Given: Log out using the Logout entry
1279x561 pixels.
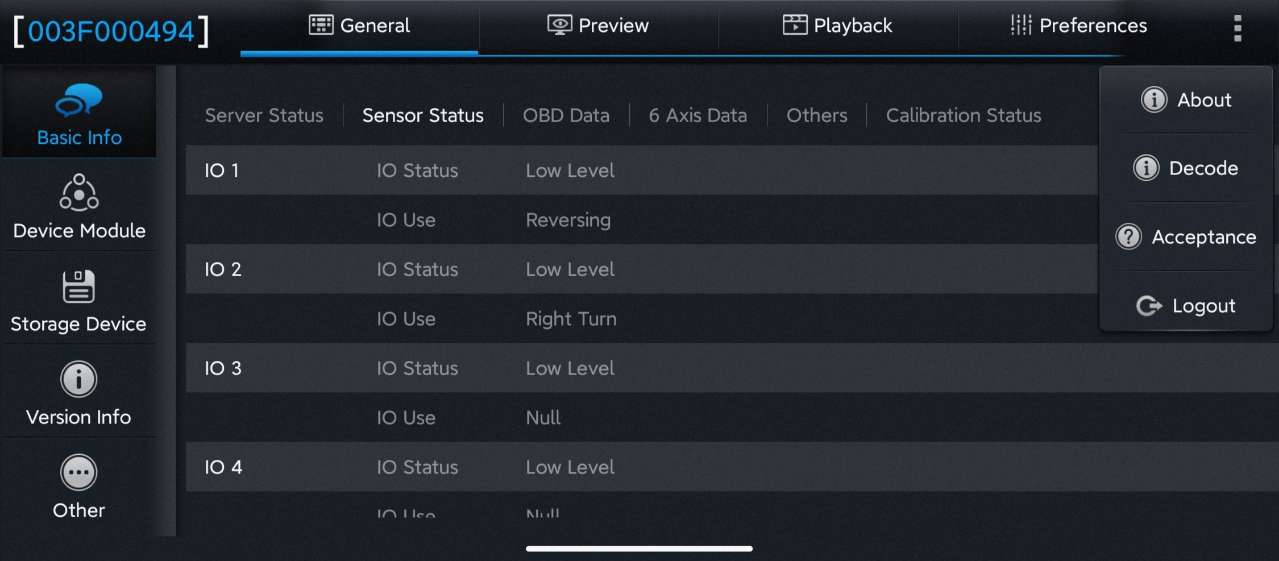Looking at the screenshot, I should point(1186,306).
